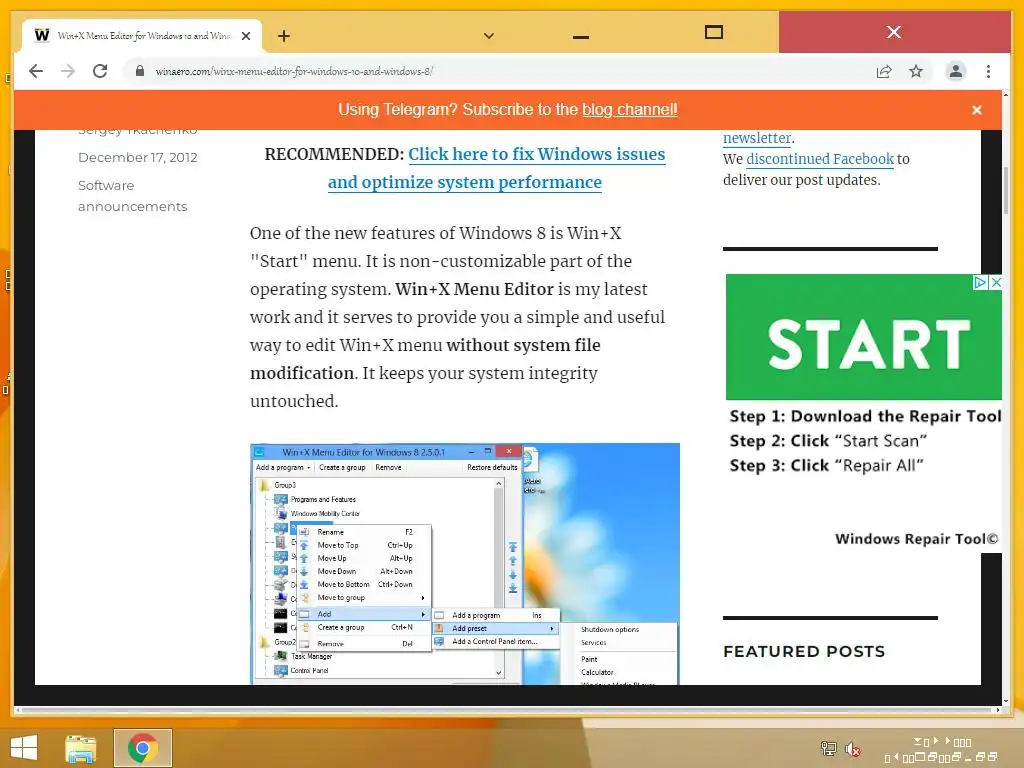Click the muted volume tray icon
This screenshot has width=1024, height=768.
click(852, 748)
